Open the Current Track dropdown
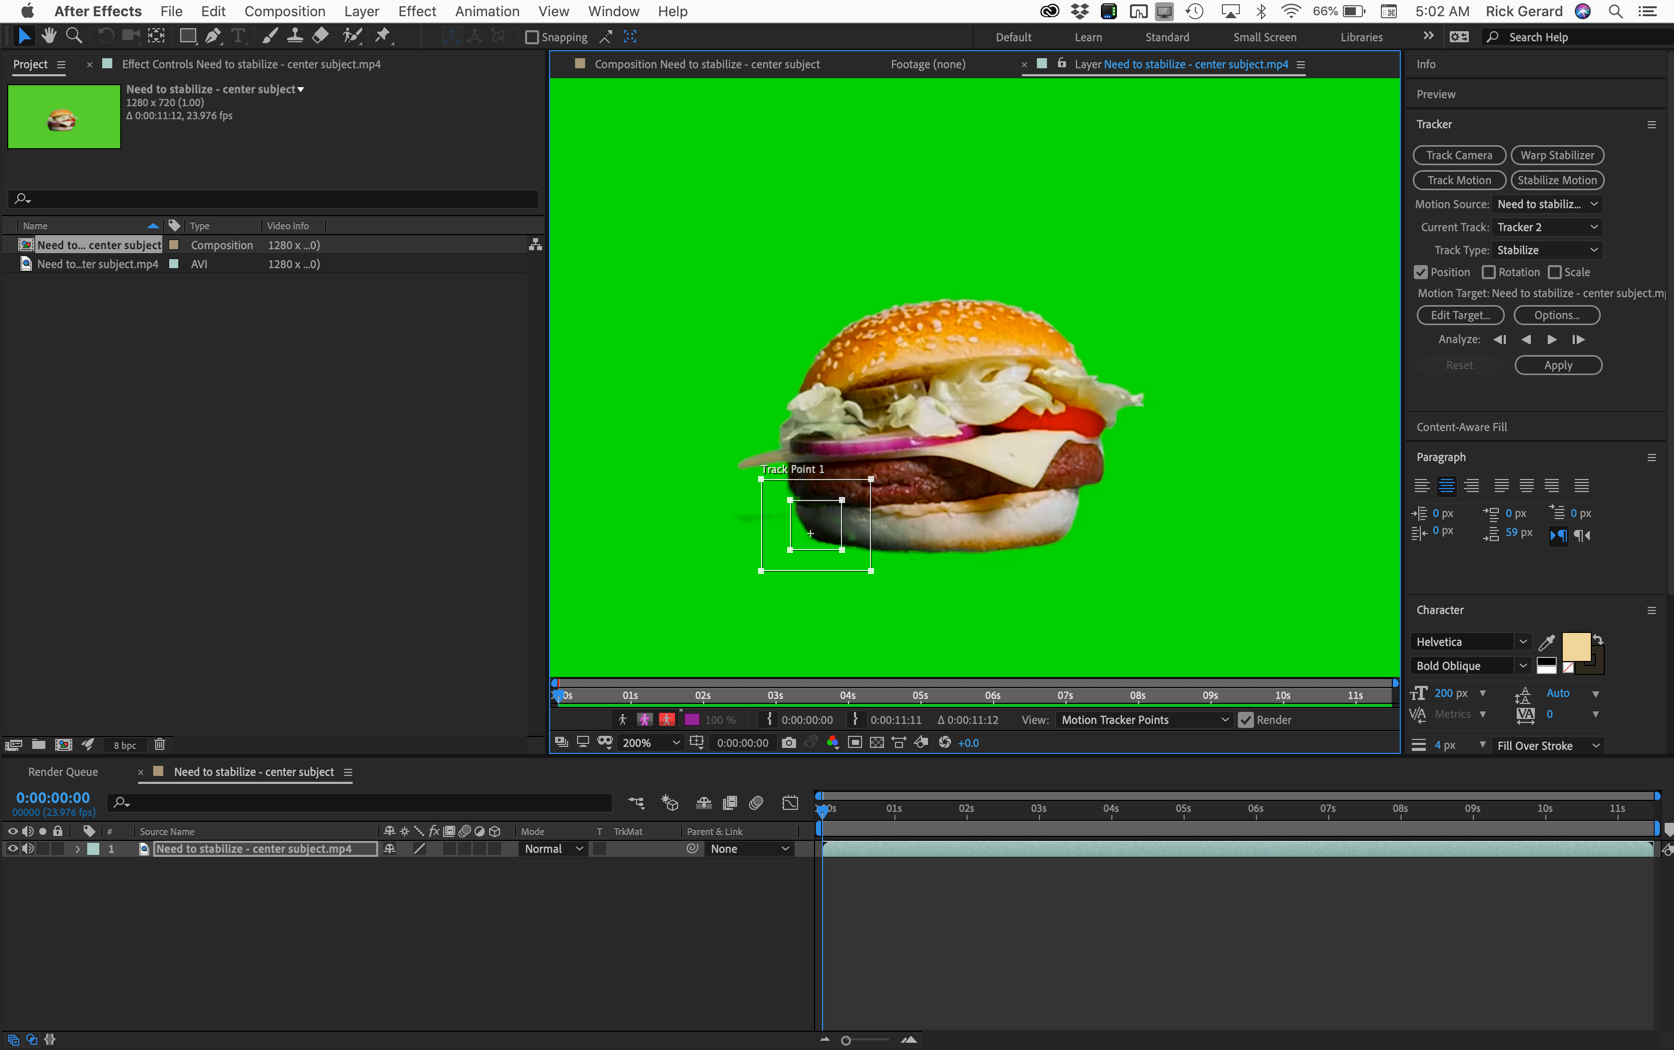 pyautogui.click(x=1548, y=227)
